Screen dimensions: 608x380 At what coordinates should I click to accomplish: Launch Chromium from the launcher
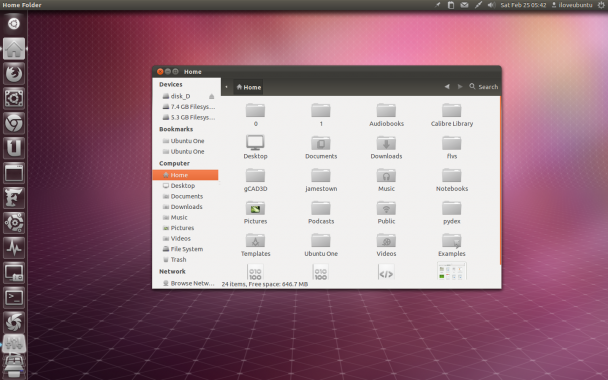14,123
